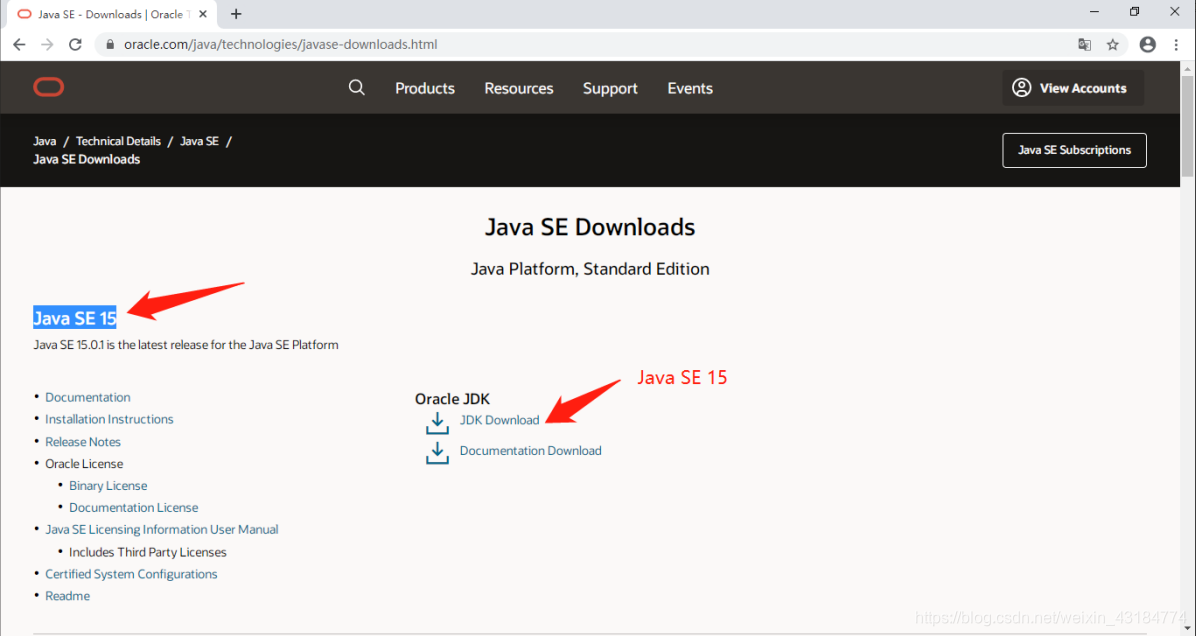
Task: Click the browser forward arrow
Action: click(x=47, y=44)
